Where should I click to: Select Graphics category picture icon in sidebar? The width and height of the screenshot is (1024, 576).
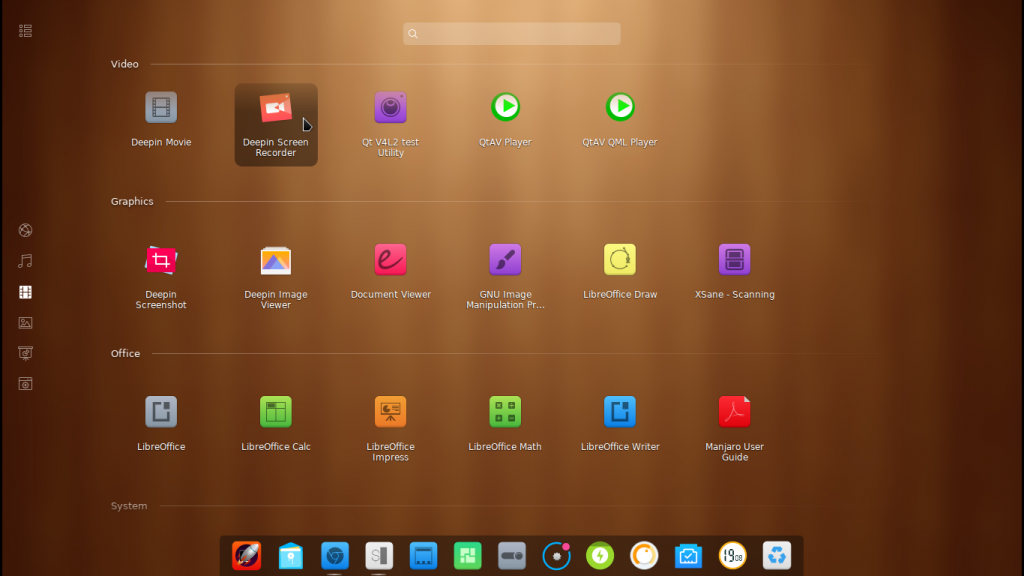[x=26, y=323]
